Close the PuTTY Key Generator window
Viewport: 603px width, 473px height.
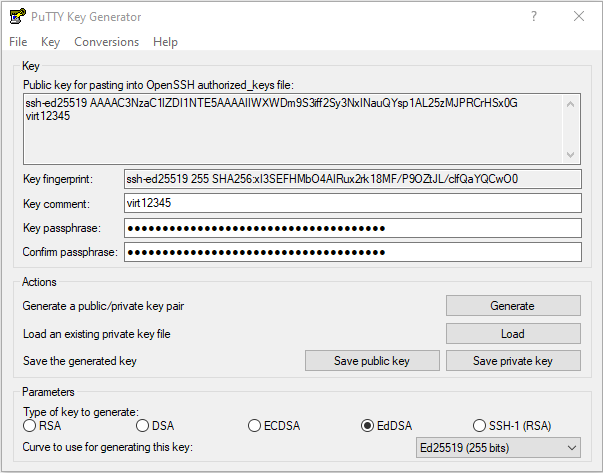coord(579,17)
